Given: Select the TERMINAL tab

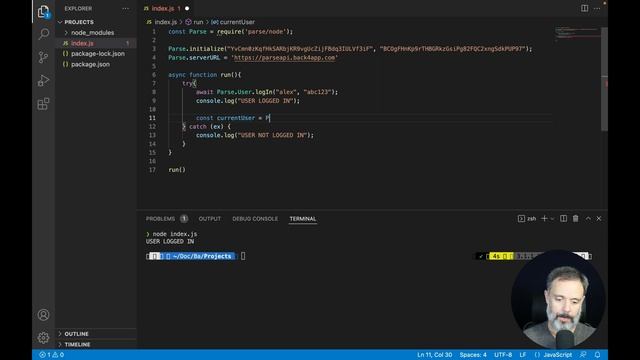Looking at the screenshot, I should click(x=303, y=219).
